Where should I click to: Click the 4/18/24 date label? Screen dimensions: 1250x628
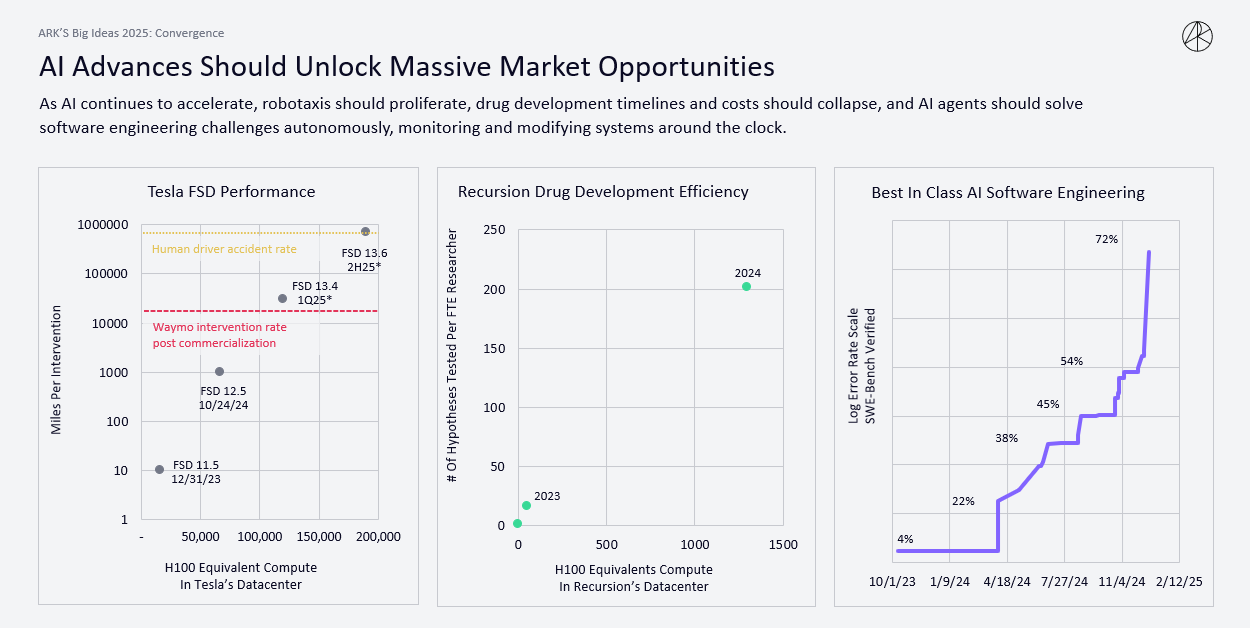(1008, 580)
